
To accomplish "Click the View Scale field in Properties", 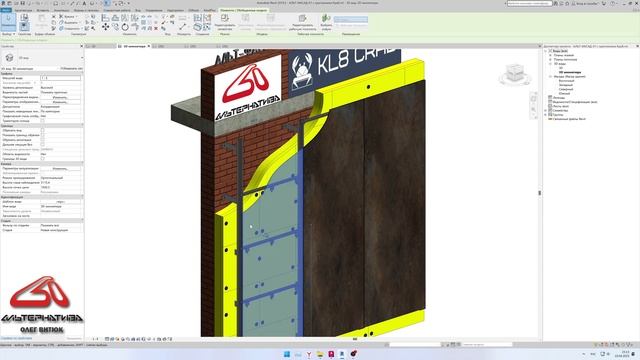I will [60, 78].
